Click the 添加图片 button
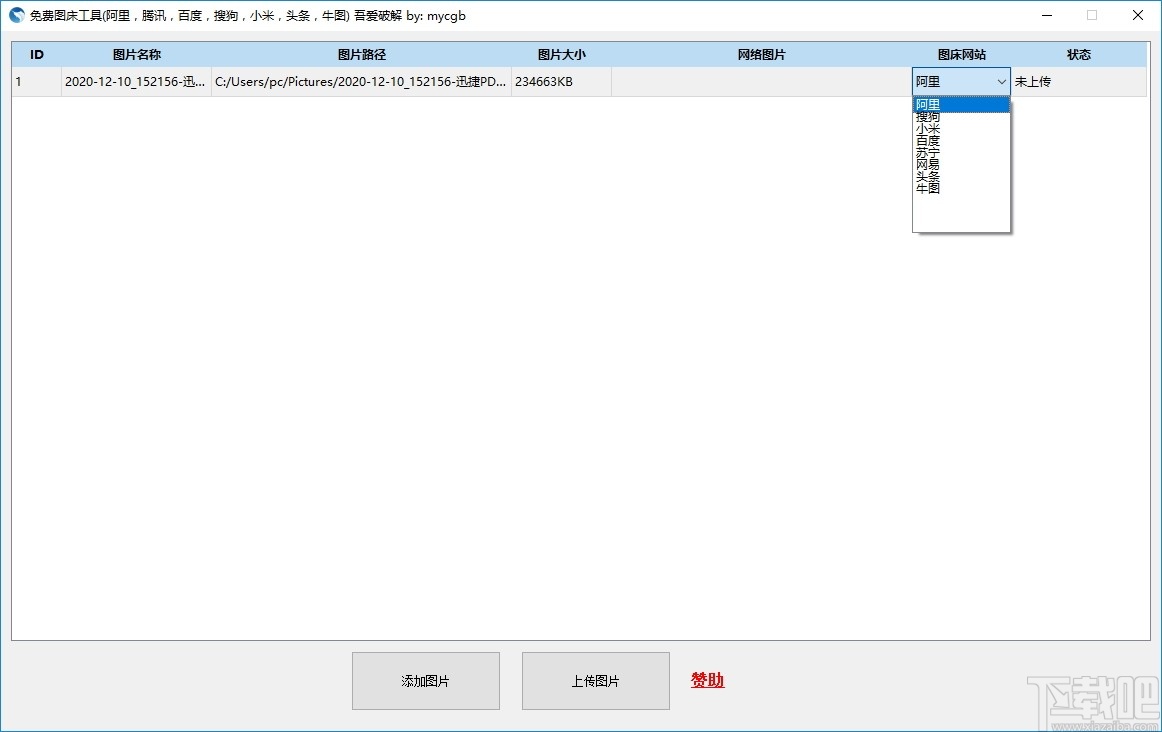The image size is (1162, 732). (x=425, y=680)
